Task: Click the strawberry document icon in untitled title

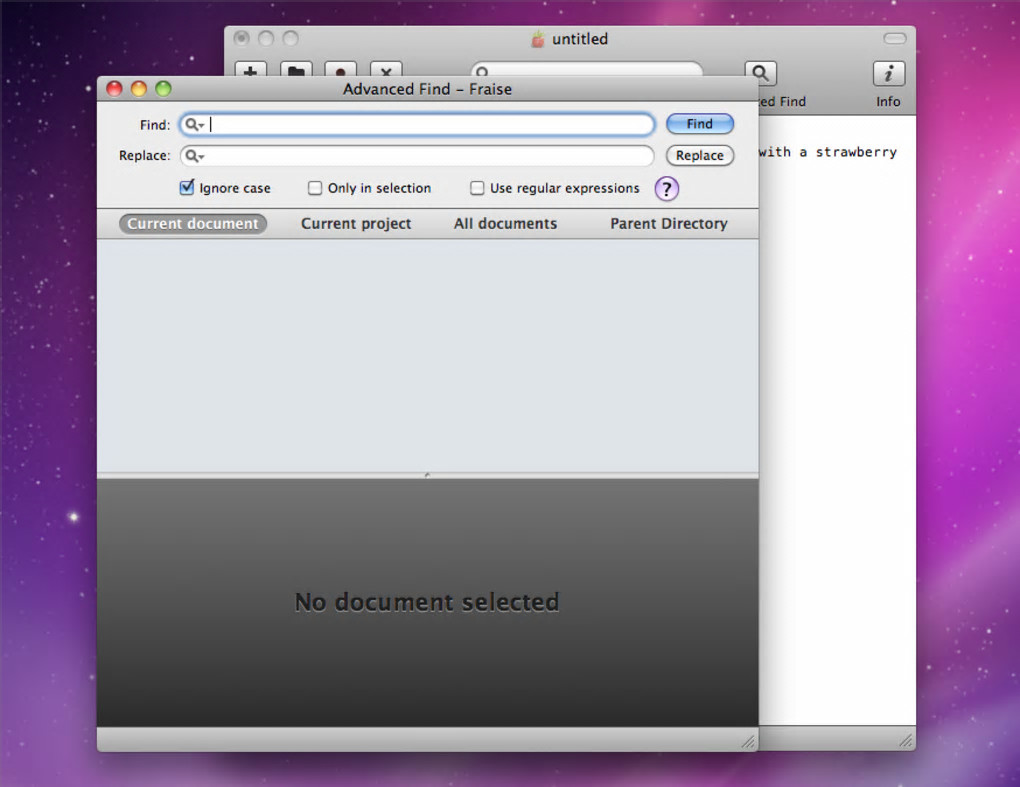Action: coord(538,39)
